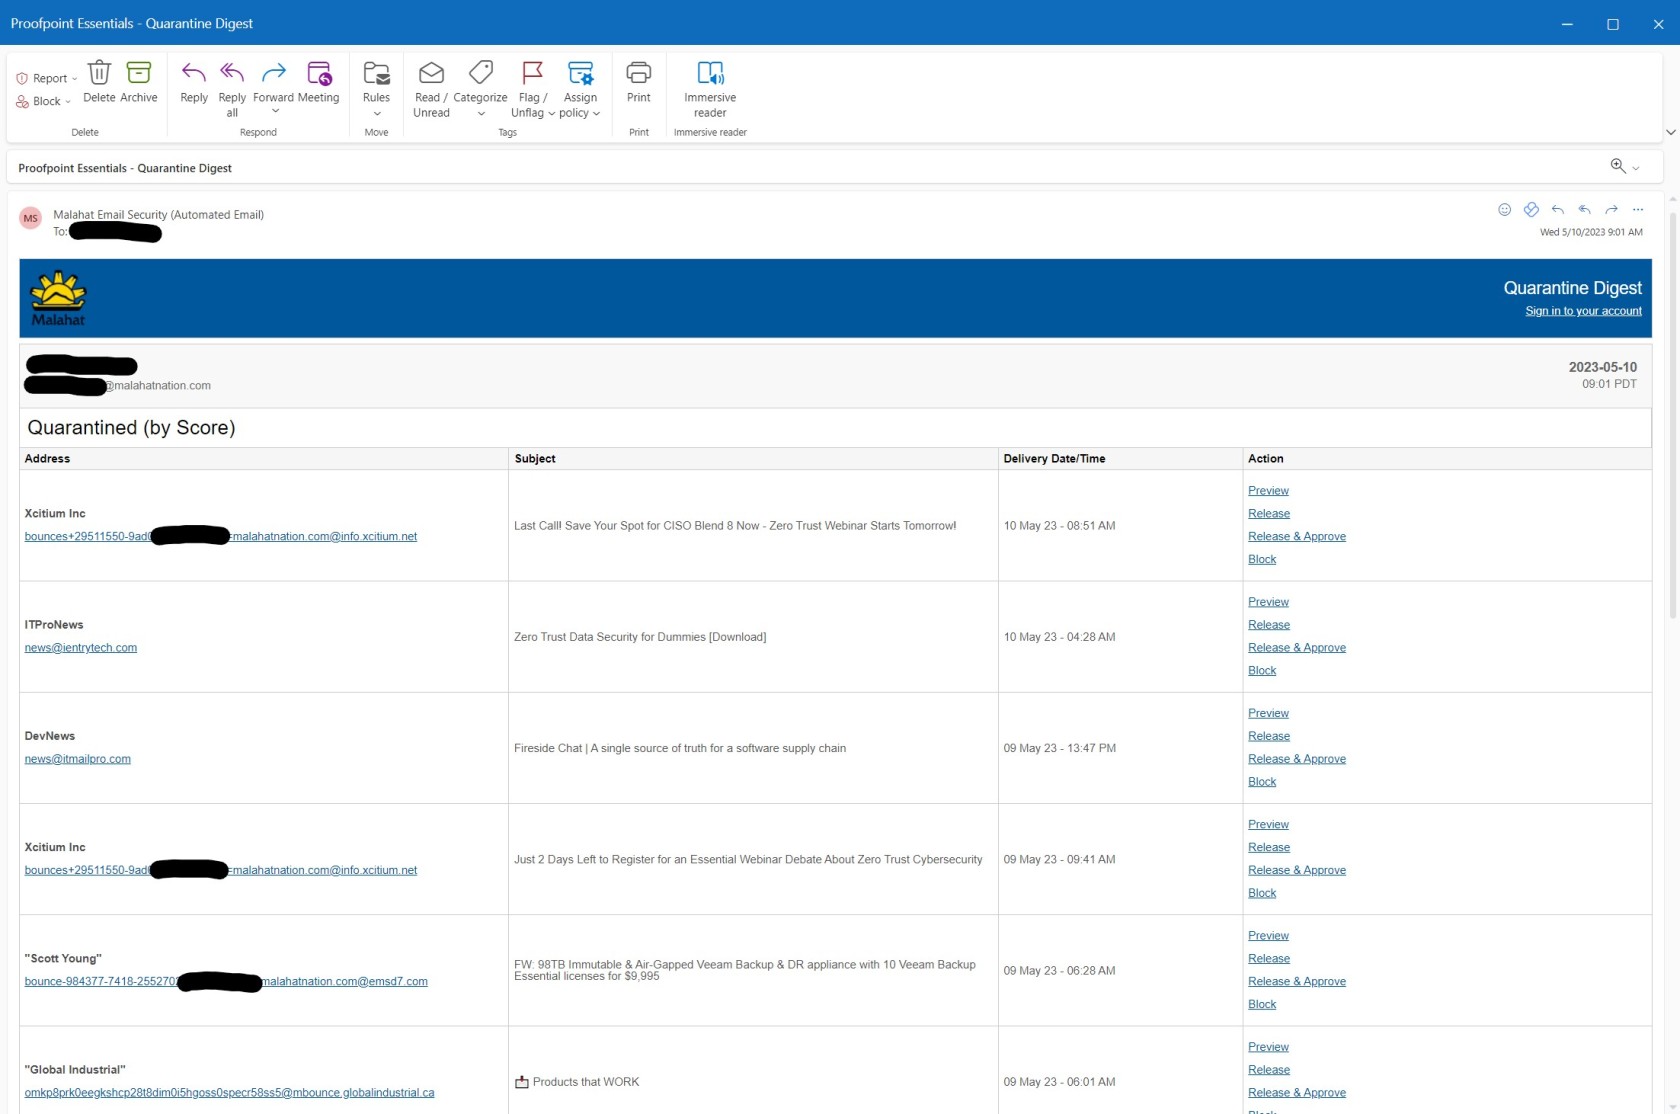Viewport: 1680px width, 1114px height.
Task: Click Reply all in the ribbon
Action: pos(232,88)
